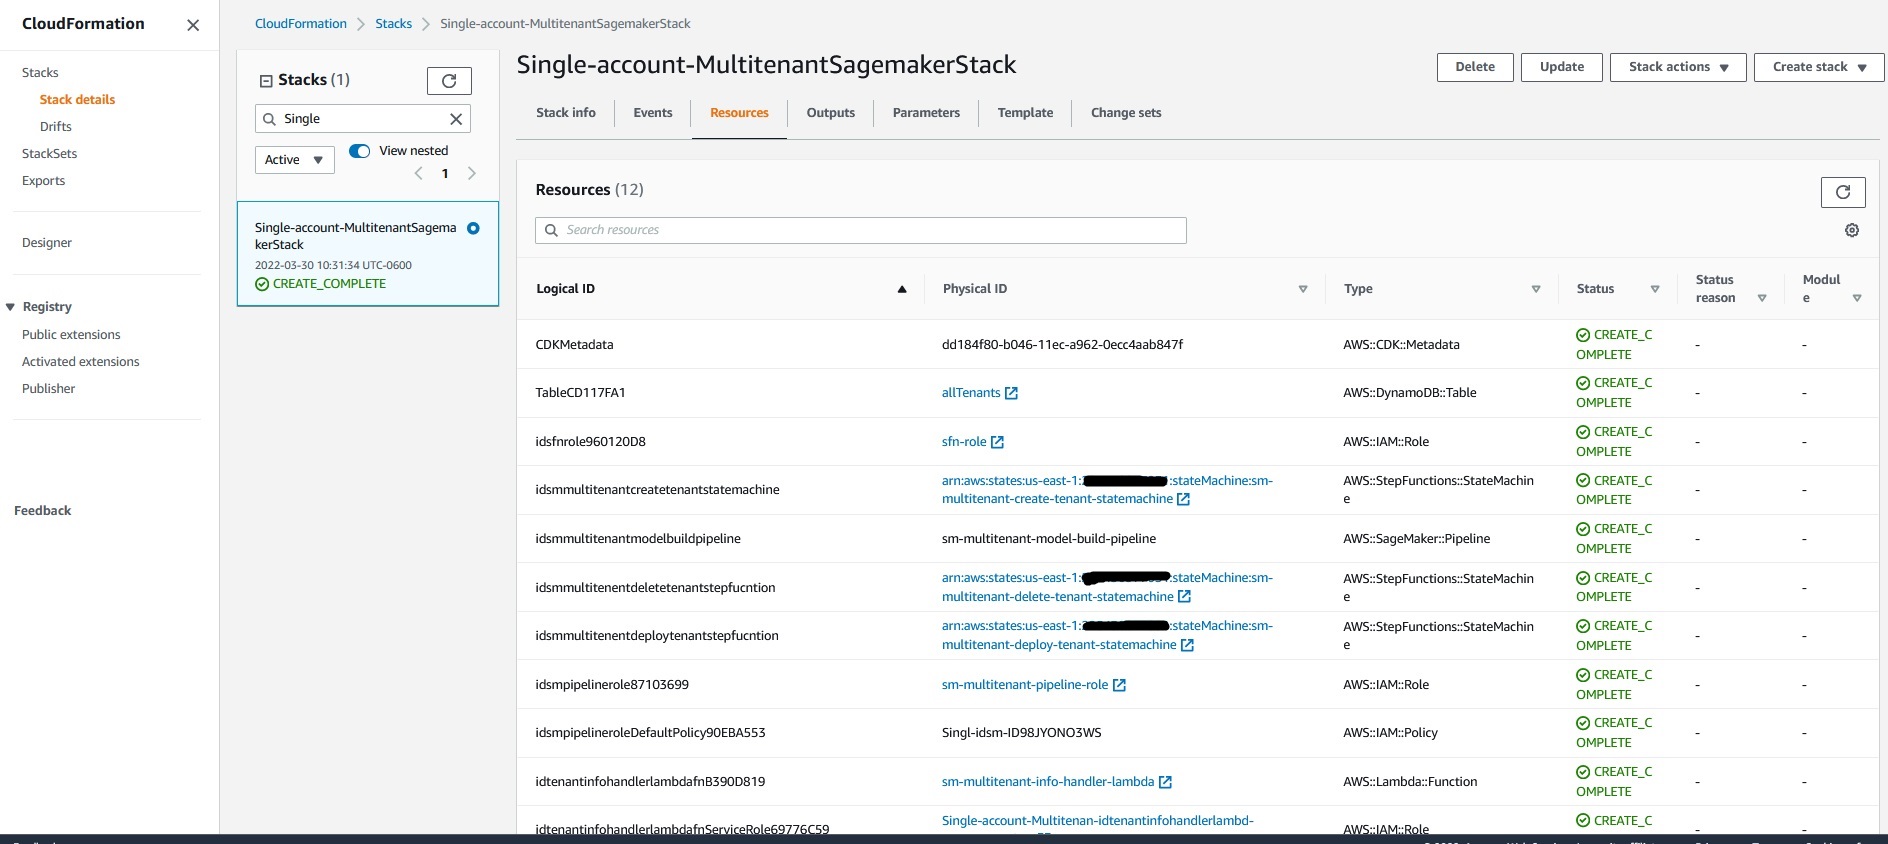Screen dimensions: 1888x844
Task: Select the Resources tab
Action: pos(739,113)
